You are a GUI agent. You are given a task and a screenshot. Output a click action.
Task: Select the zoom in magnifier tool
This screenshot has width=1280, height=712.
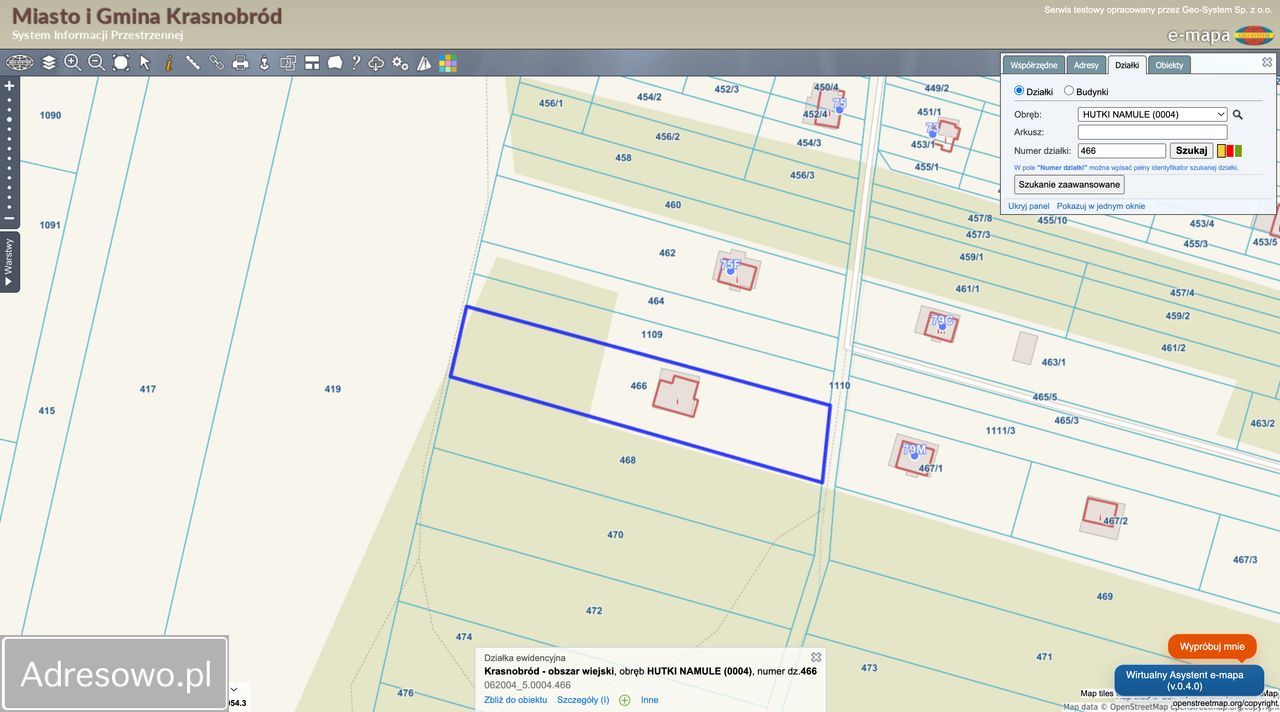coord(72,63)
